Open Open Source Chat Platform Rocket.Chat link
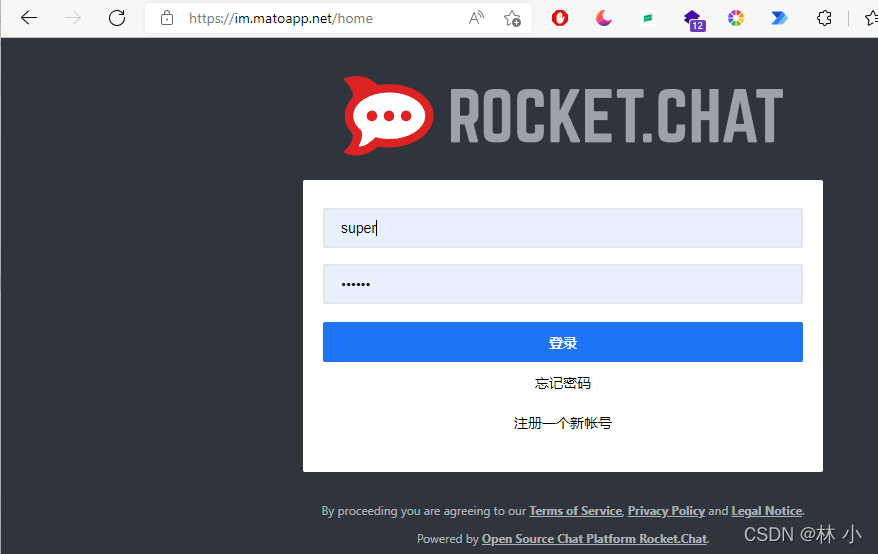The image size is (878, 554). click(595, 539)
